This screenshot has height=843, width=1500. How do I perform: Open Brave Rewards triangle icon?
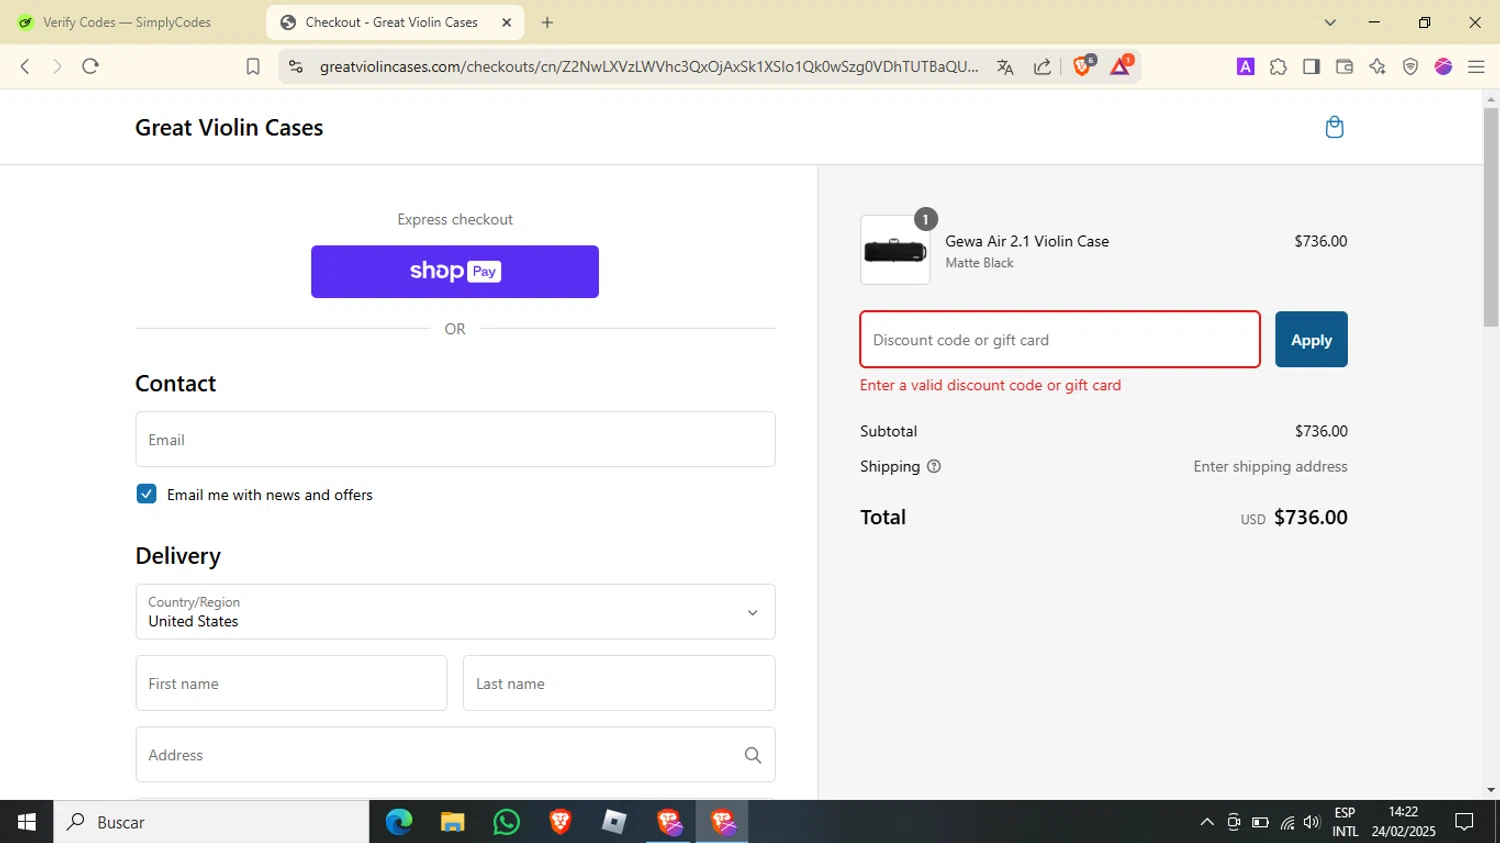(1121, 66)
